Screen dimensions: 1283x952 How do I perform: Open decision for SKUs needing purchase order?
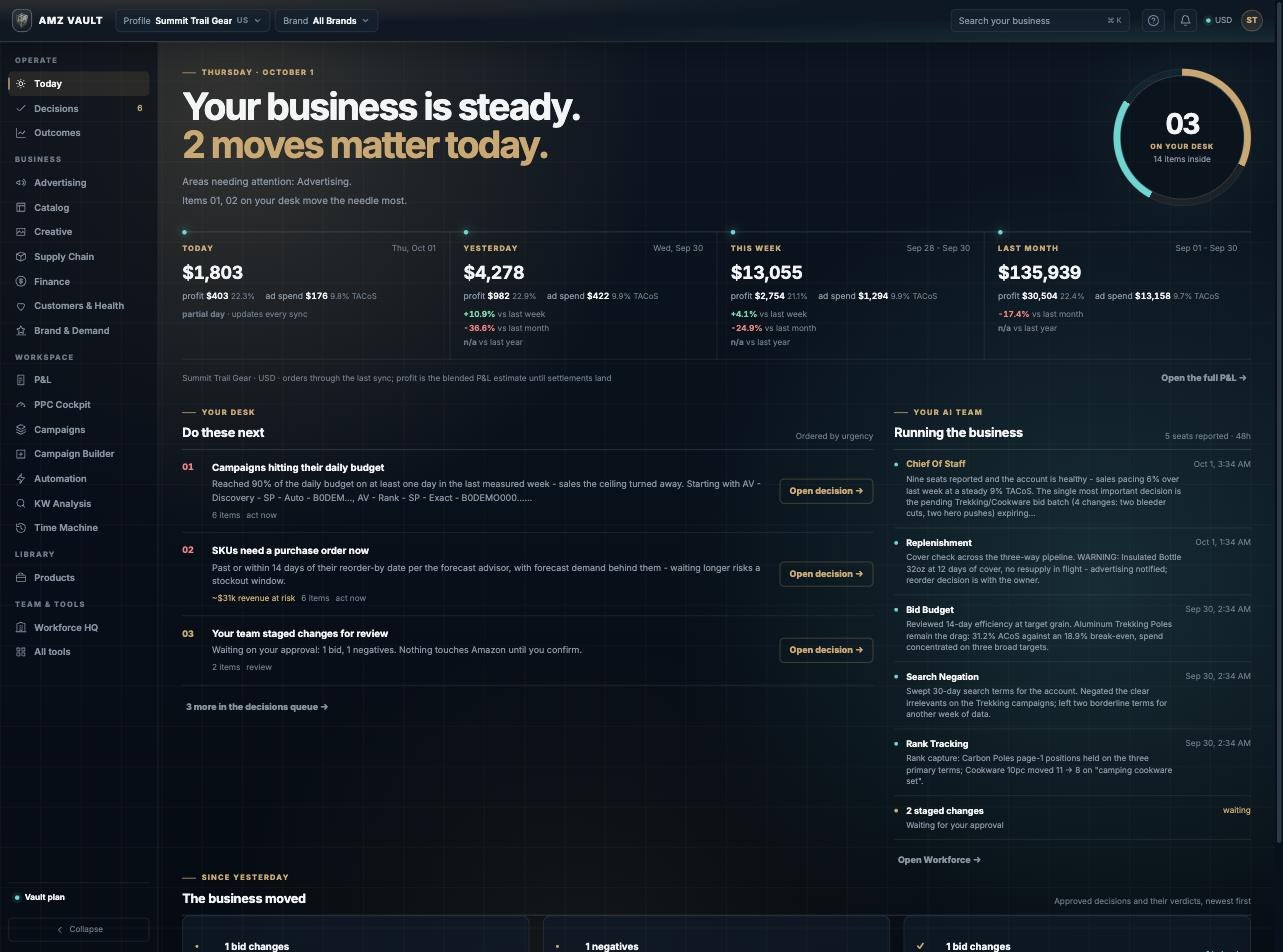pos(826,574)
